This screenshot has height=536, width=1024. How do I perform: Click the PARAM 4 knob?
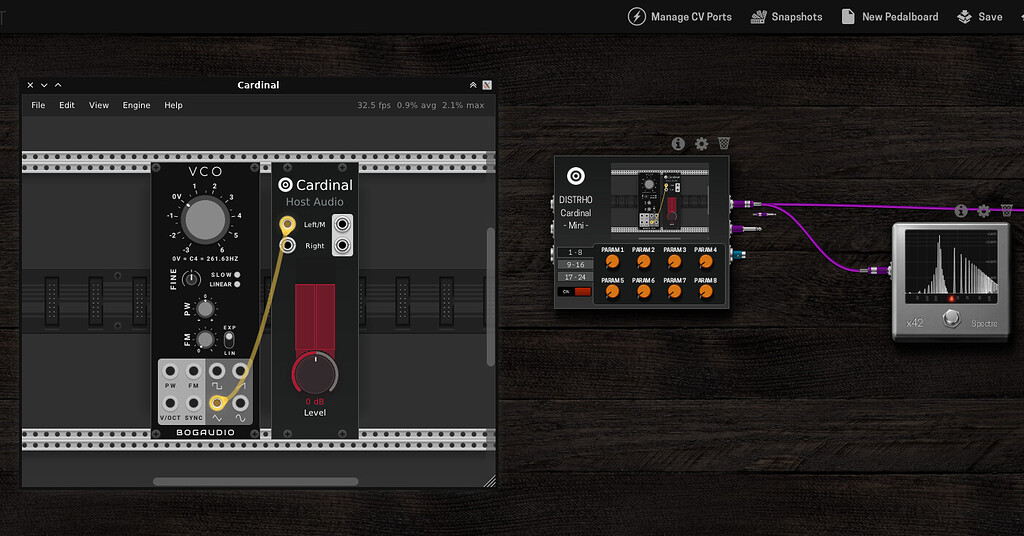(x=706, y=262)
